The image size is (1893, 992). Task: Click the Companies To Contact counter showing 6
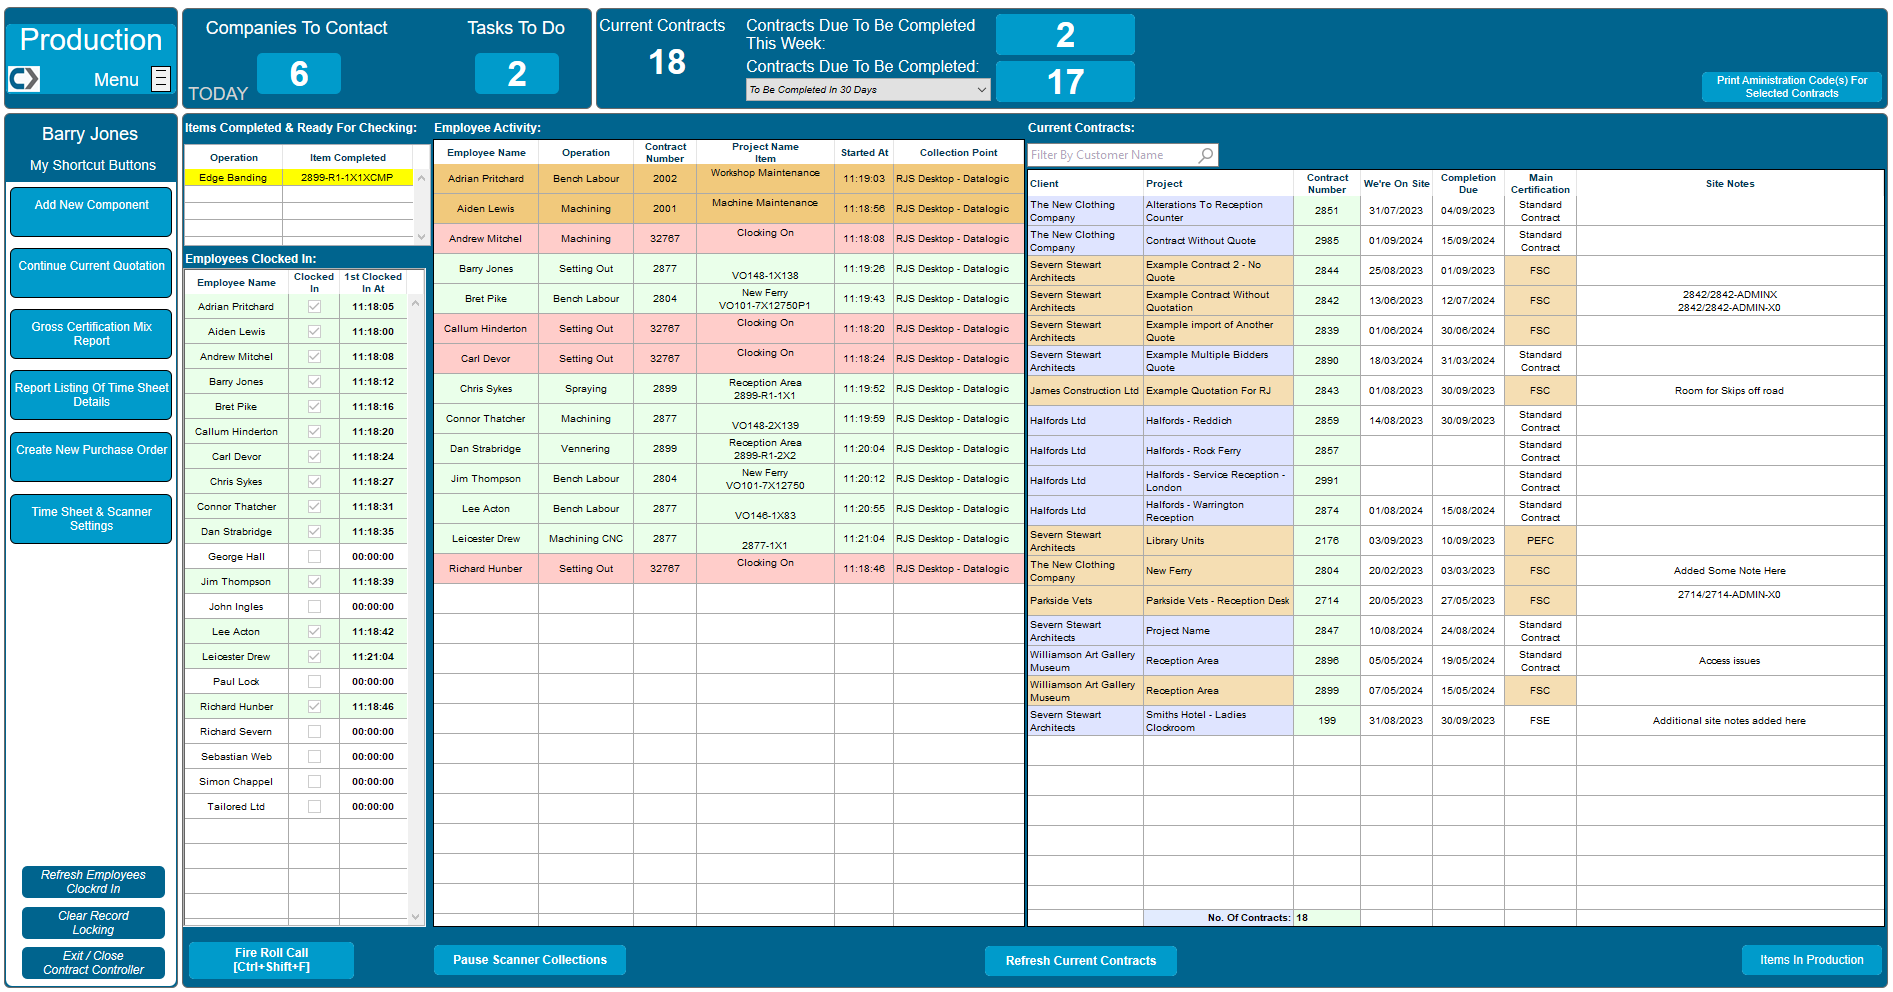pos(299,73)
